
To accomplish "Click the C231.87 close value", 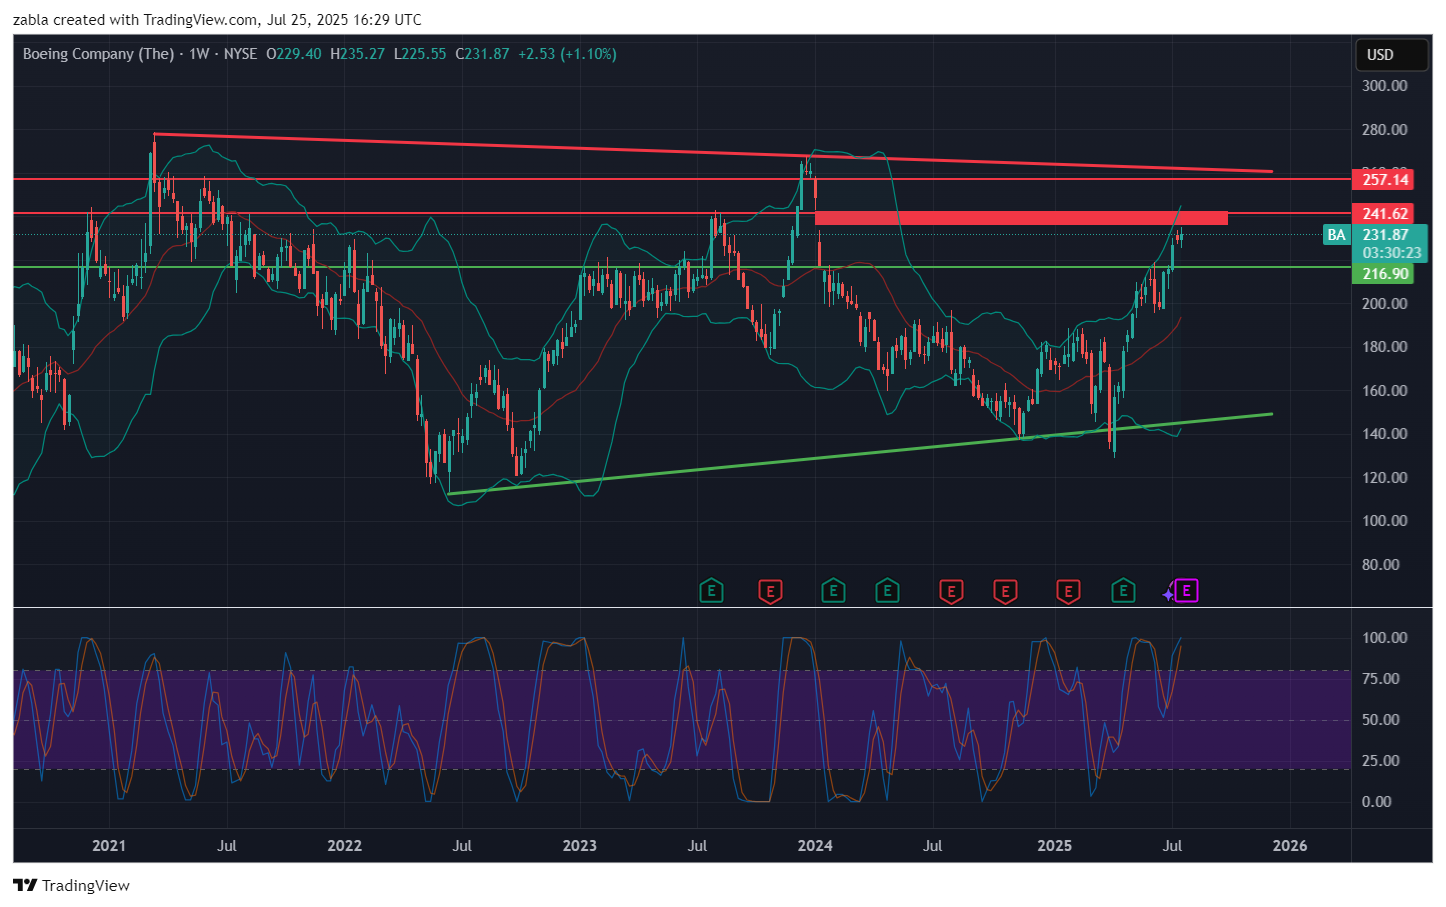I will (482, 54).
